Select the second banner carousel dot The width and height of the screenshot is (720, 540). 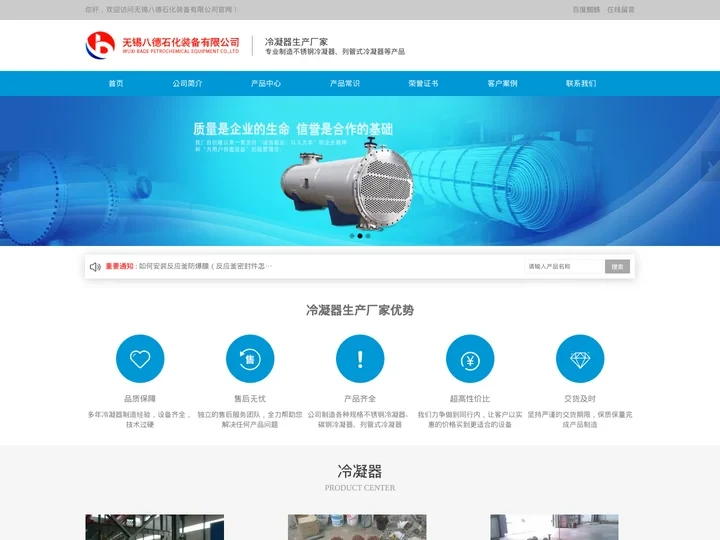click(x=360, y=236)
